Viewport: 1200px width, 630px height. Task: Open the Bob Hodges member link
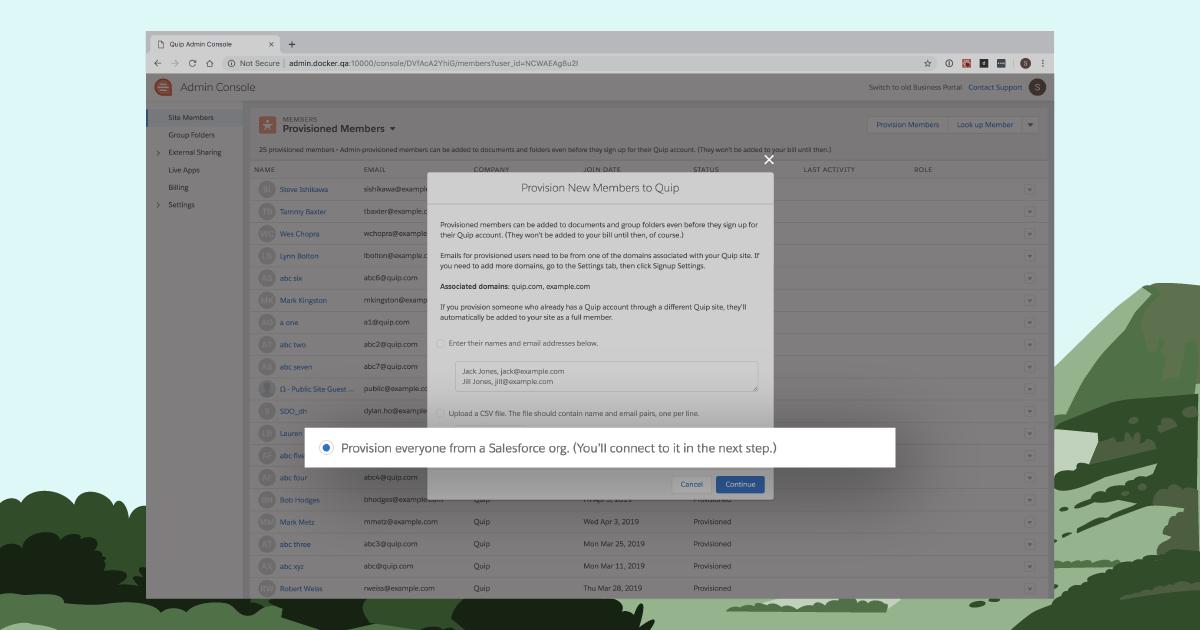300,499
